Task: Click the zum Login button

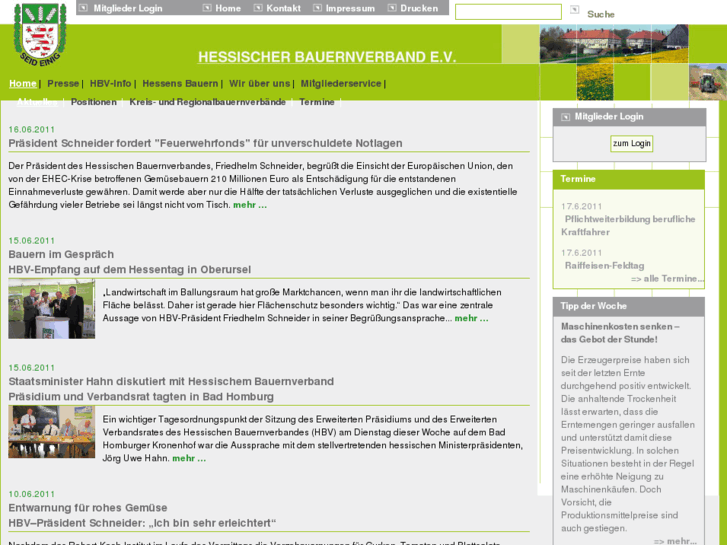Action: pos(631,143)
